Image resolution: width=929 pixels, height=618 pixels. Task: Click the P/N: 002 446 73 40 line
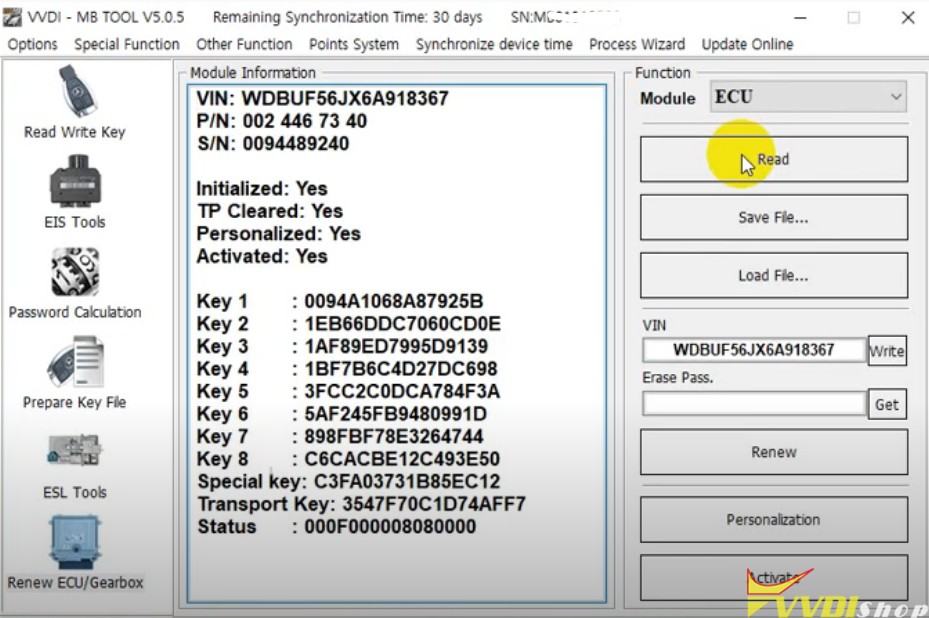coord(281,121)
